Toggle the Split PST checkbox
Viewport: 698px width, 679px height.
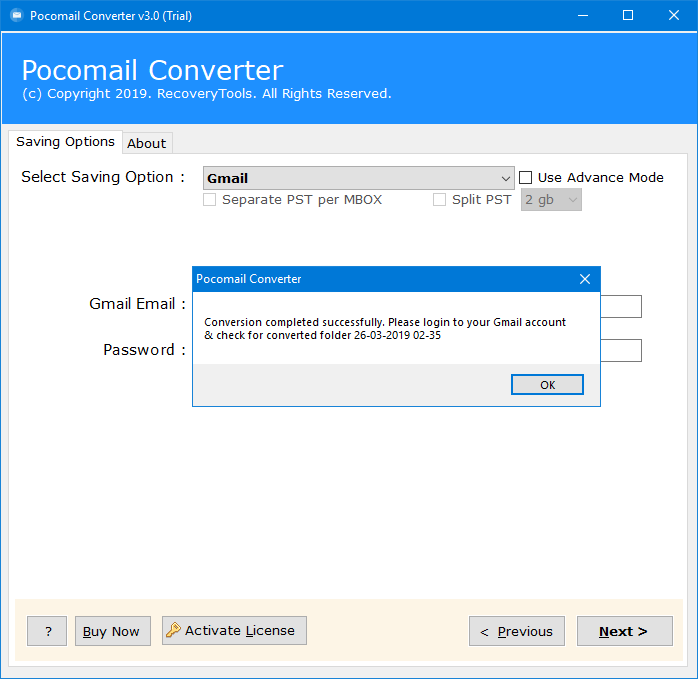tap(439, 199)
